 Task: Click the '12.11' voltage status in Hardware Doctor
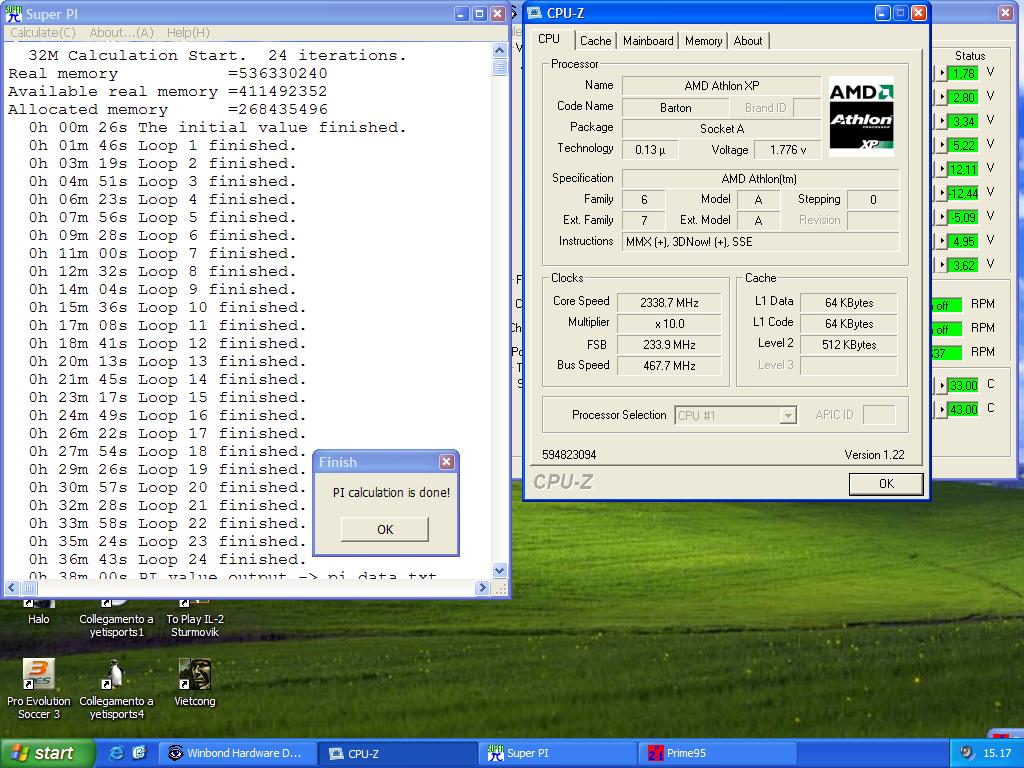click(x=963, y=169)
